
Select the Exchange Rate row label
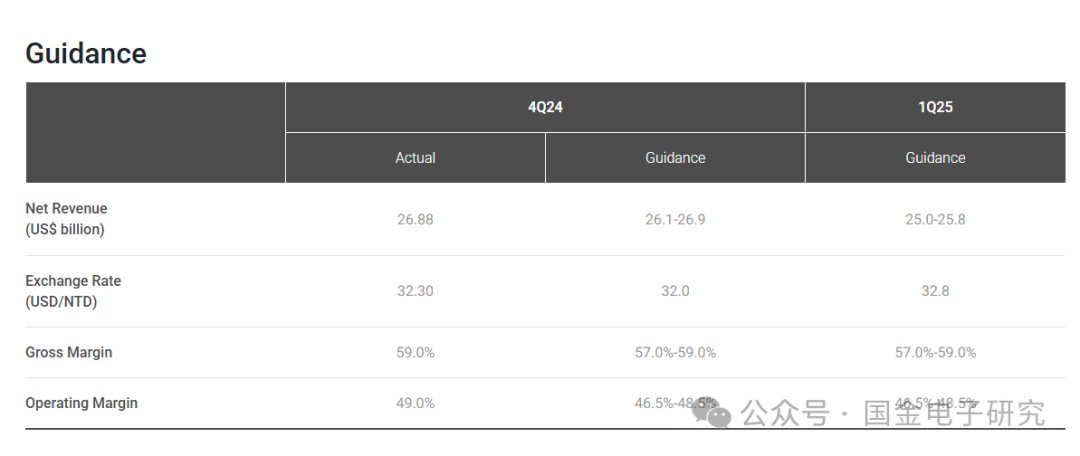tap(73, 291)
